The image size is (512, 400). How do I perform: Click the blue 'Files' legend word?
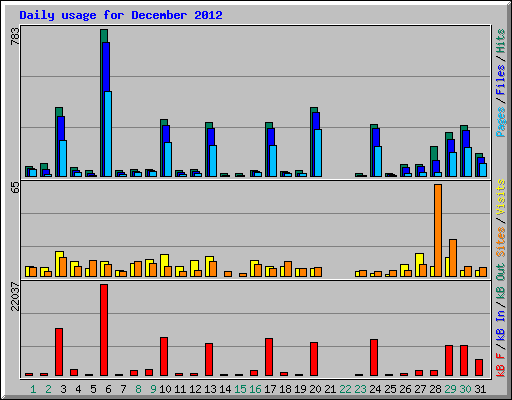(x=501, y=80)
